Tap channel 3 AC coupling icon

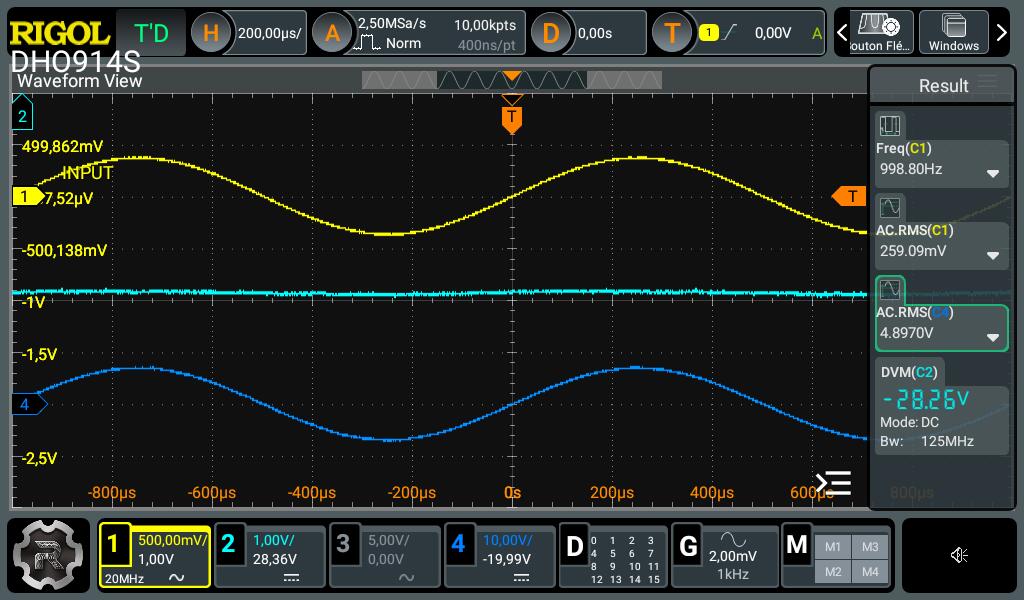tap(406, 578)
